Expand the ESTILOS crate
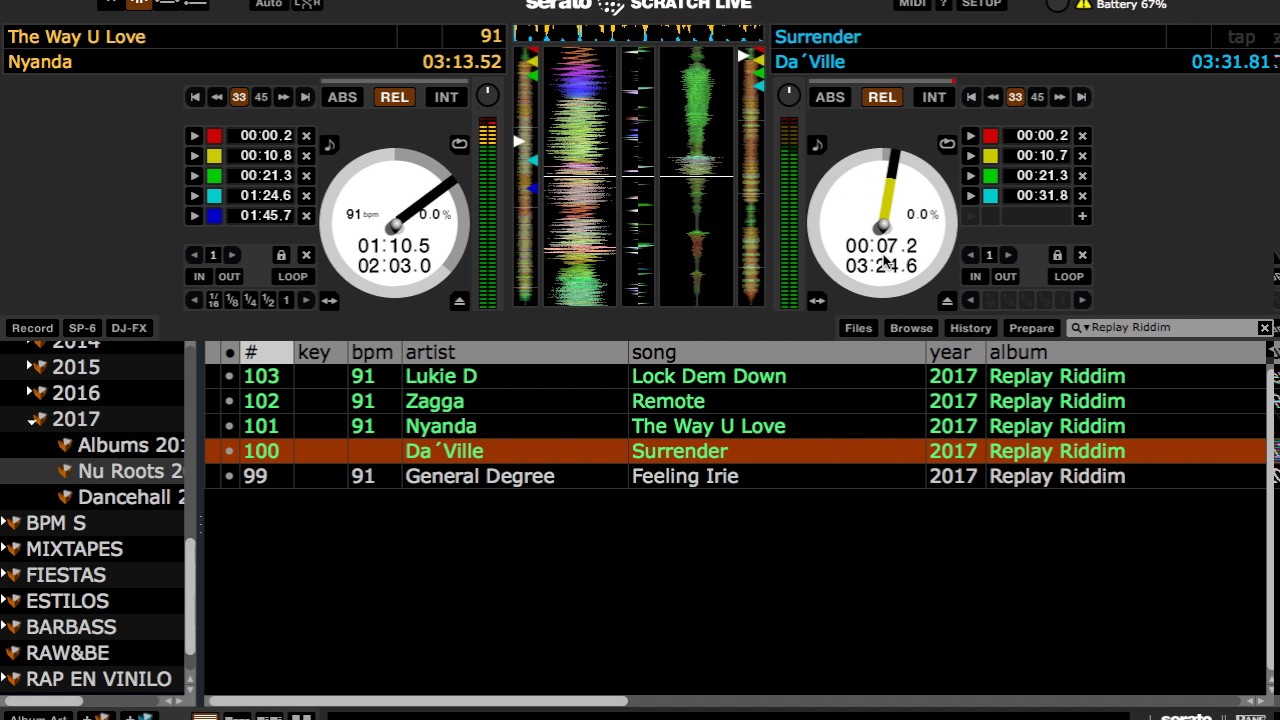Screen dimensions: 1280x720 [5, 601]
